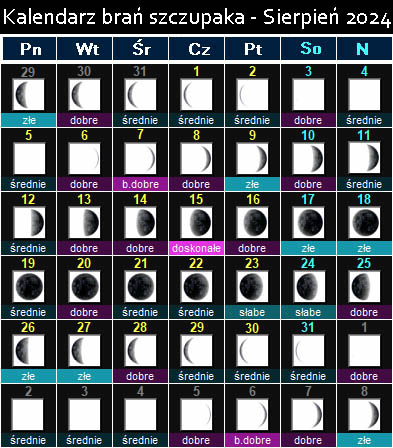The height and width of the screenshot is (448, 393).
Task: Click the 'dobre' label under day 13
Action: click(84, 248)
